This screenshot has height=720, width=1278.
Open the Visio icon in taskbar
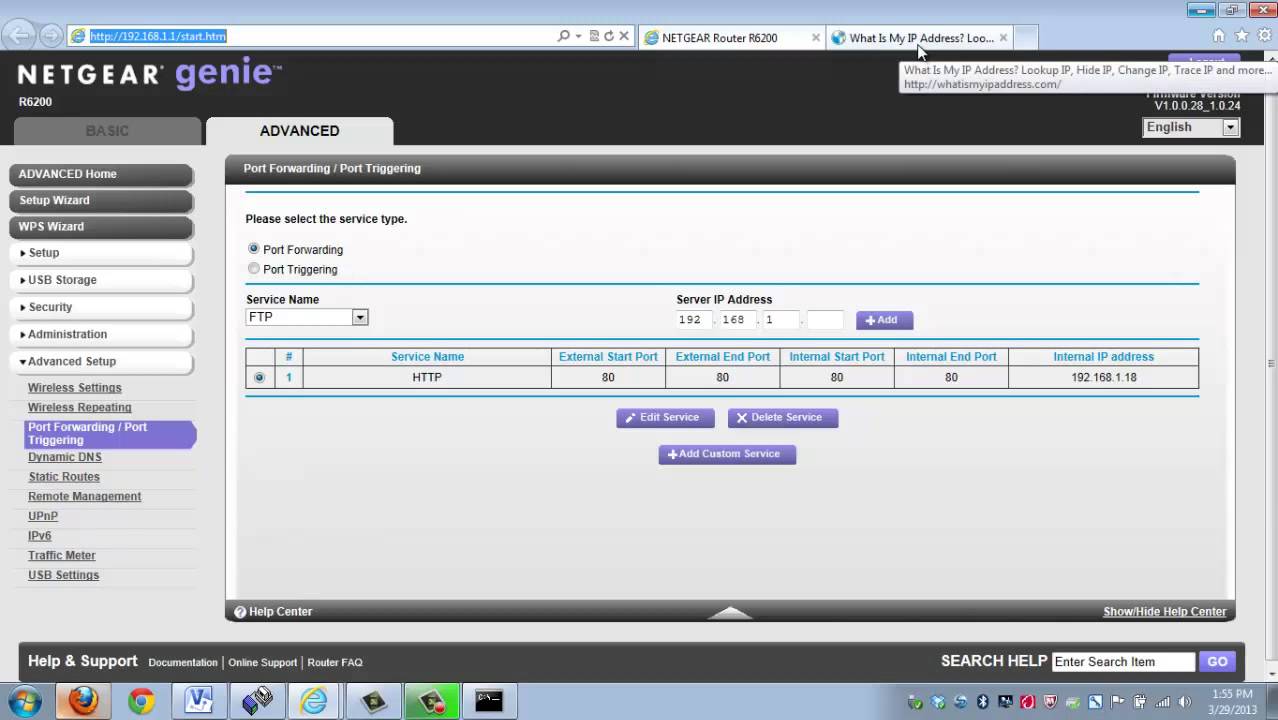click(x=199, y=701)
